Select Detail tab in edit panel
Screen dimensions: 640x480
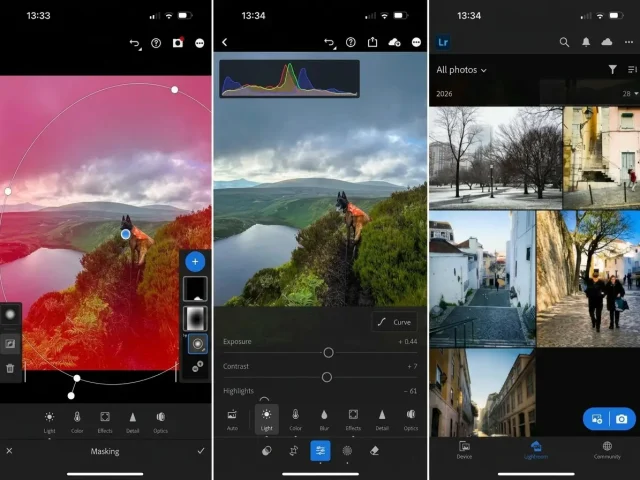pyautogui.click(x=382, y=420)
